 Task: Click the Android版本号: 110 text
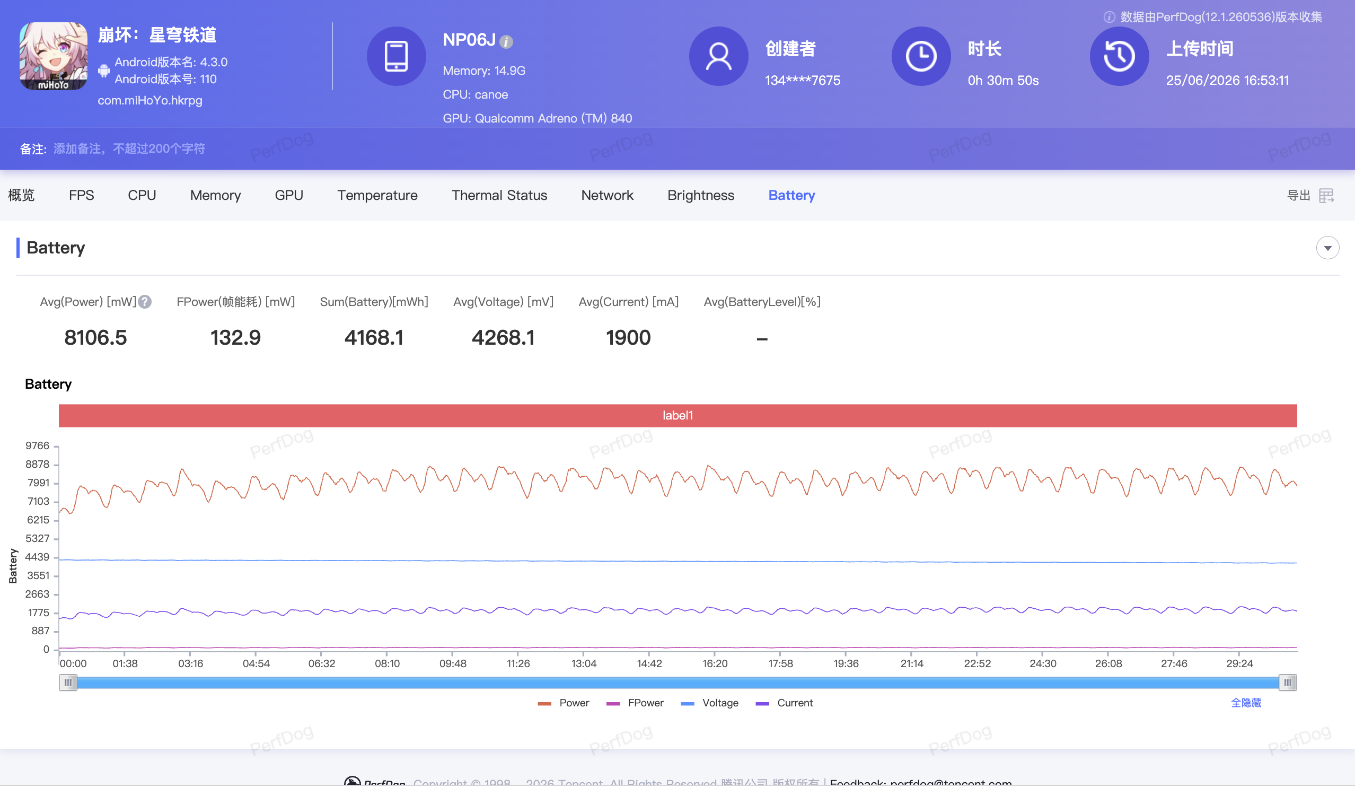(x=166, y=79)
